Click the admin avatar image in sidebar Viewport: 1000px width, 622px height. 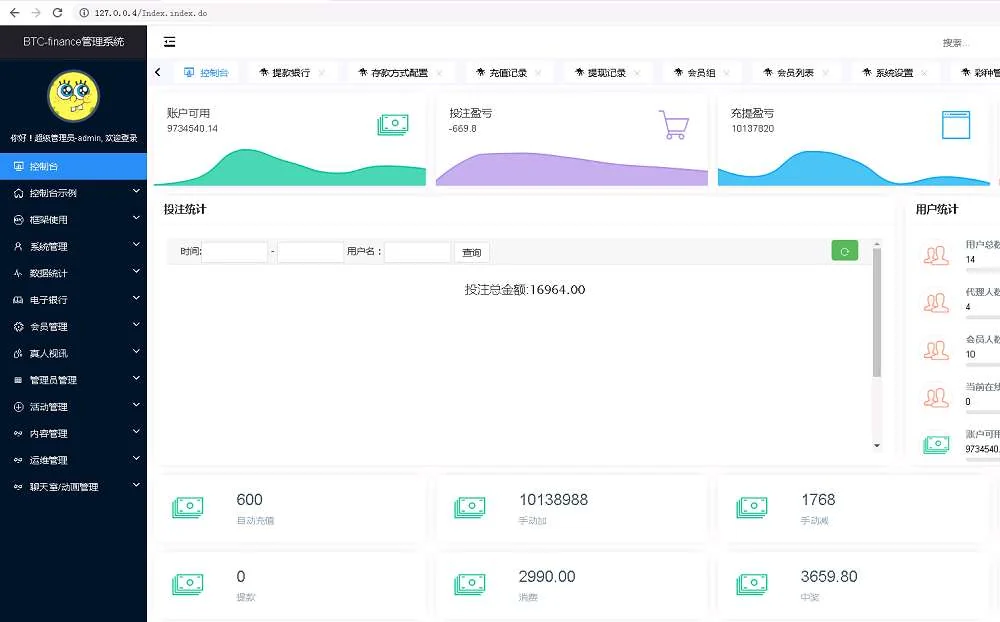pyautogui.click(x=73, y=96)
